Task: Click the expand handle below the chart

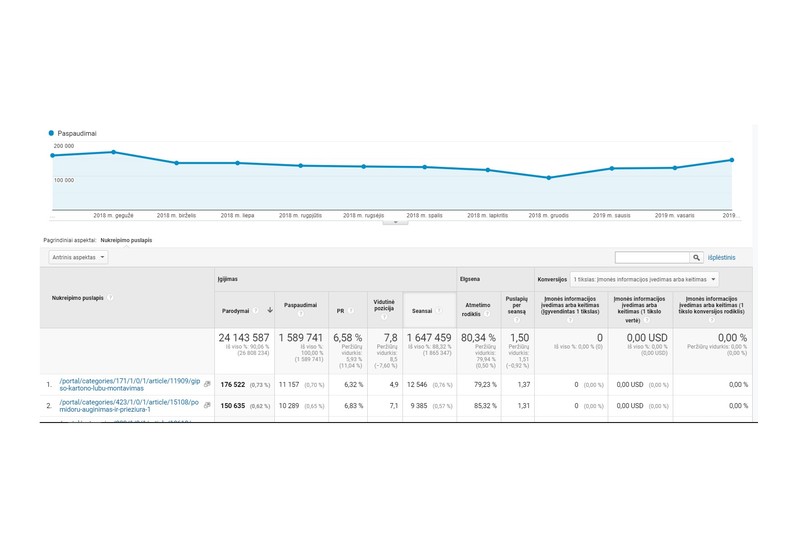Action: point(395,222)
